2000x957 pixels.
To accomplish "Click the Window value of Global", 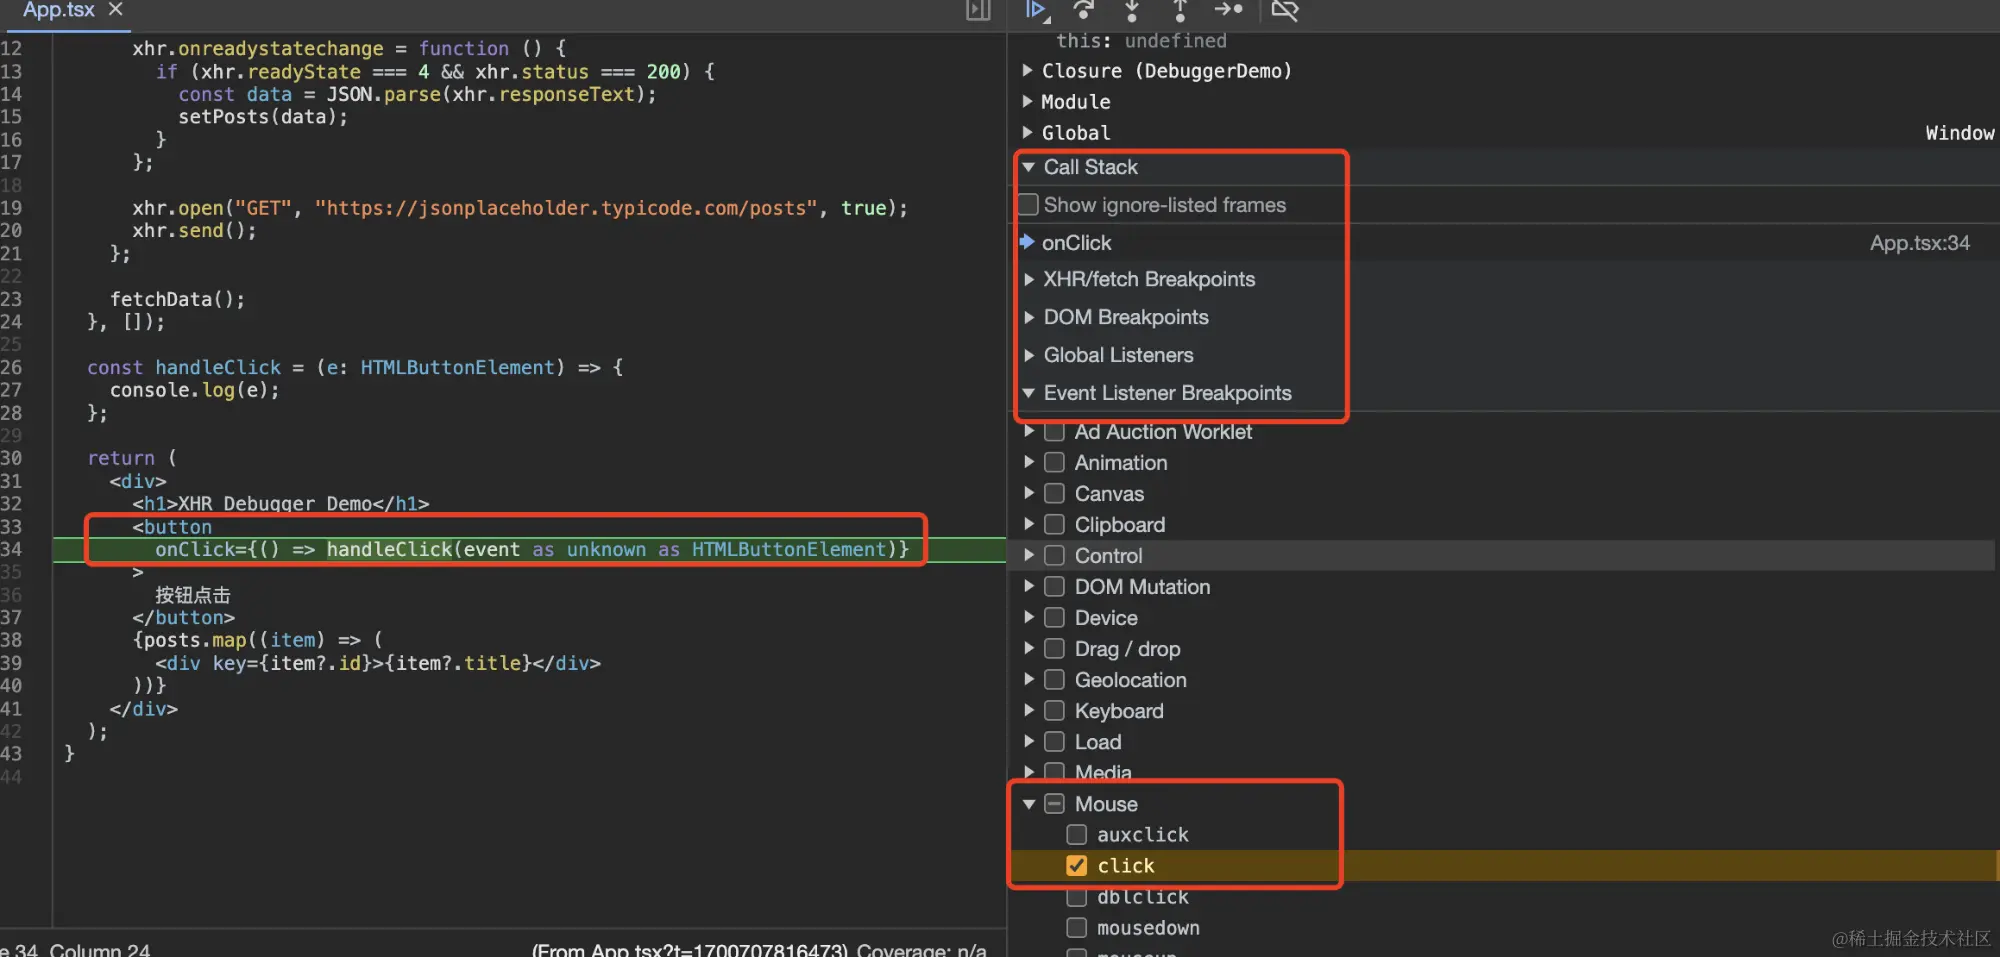I will [x=1959, y=133].
